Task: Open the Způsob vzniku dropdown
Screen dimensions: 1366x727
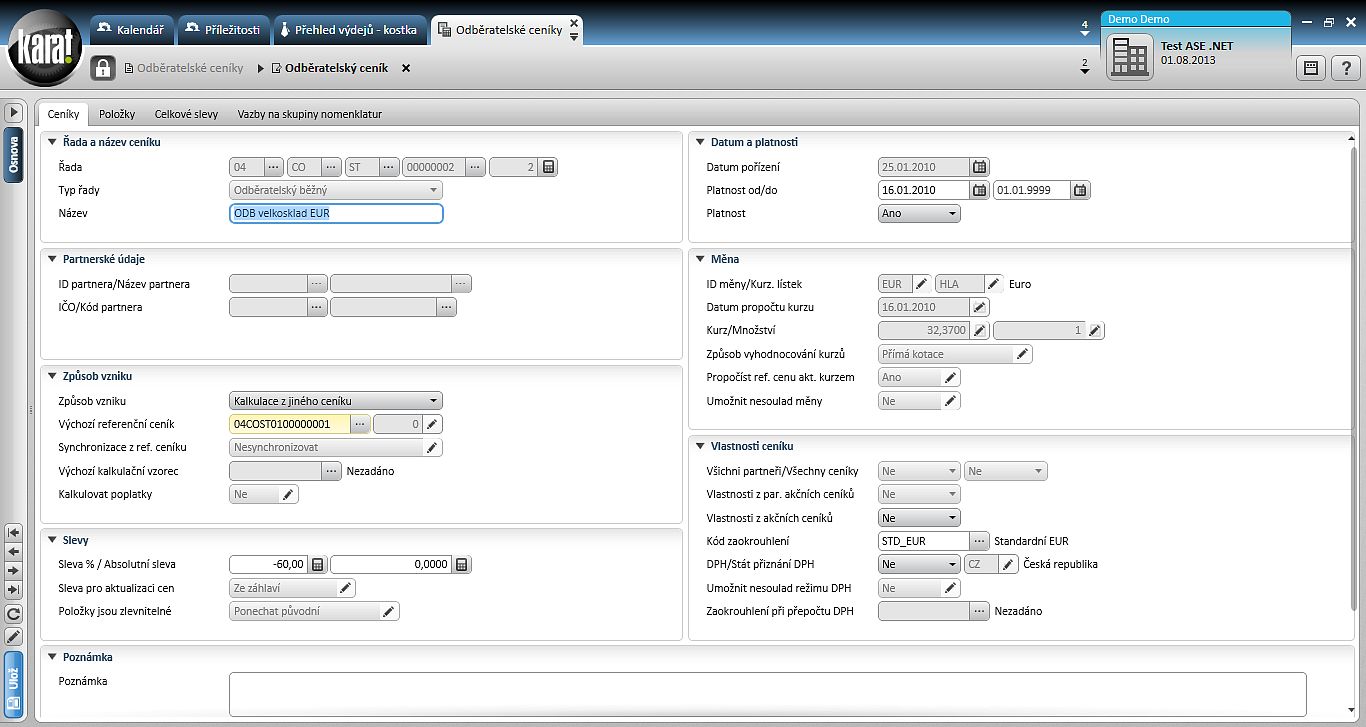Action: [336, 401]
